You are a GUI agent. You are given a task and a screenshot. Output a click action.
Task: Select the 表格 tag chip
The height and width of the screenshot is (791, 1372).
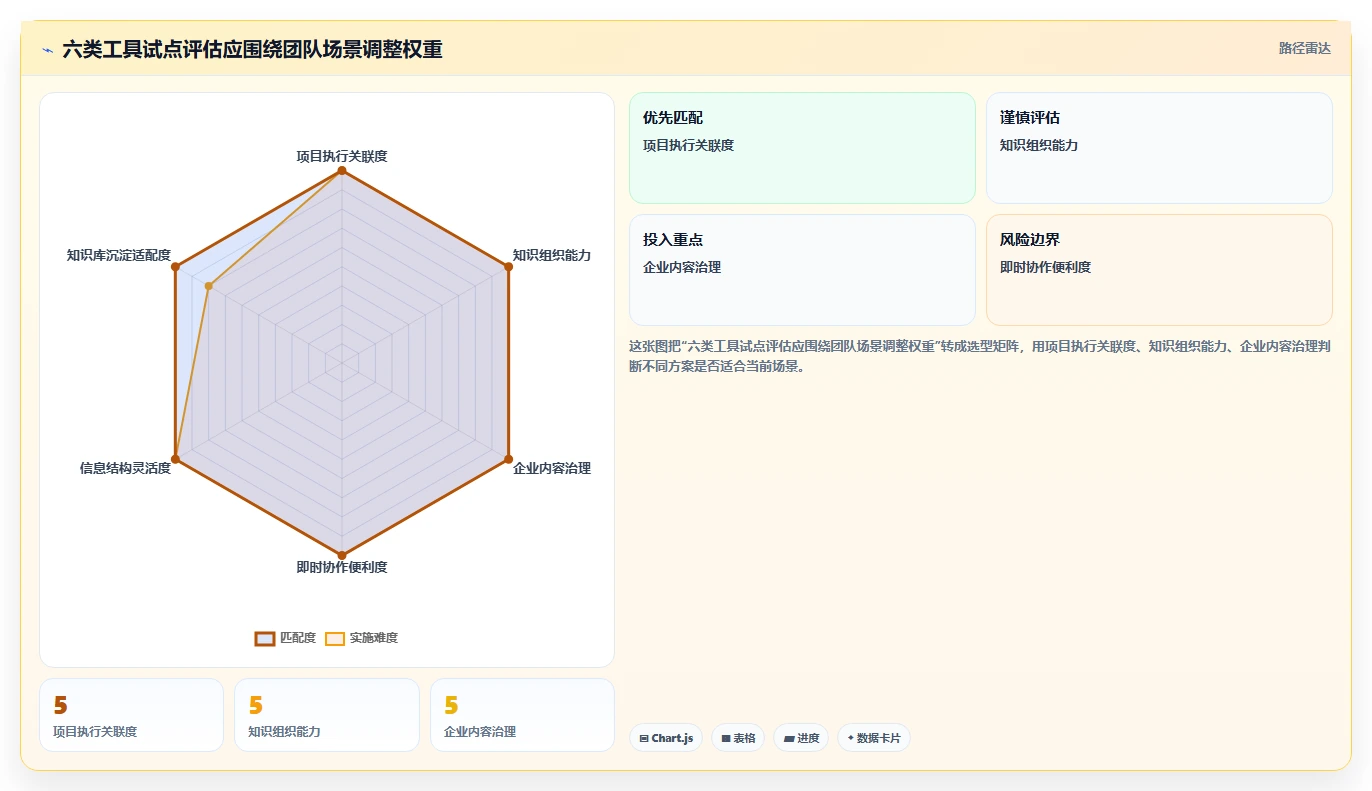tap(738, 738)
